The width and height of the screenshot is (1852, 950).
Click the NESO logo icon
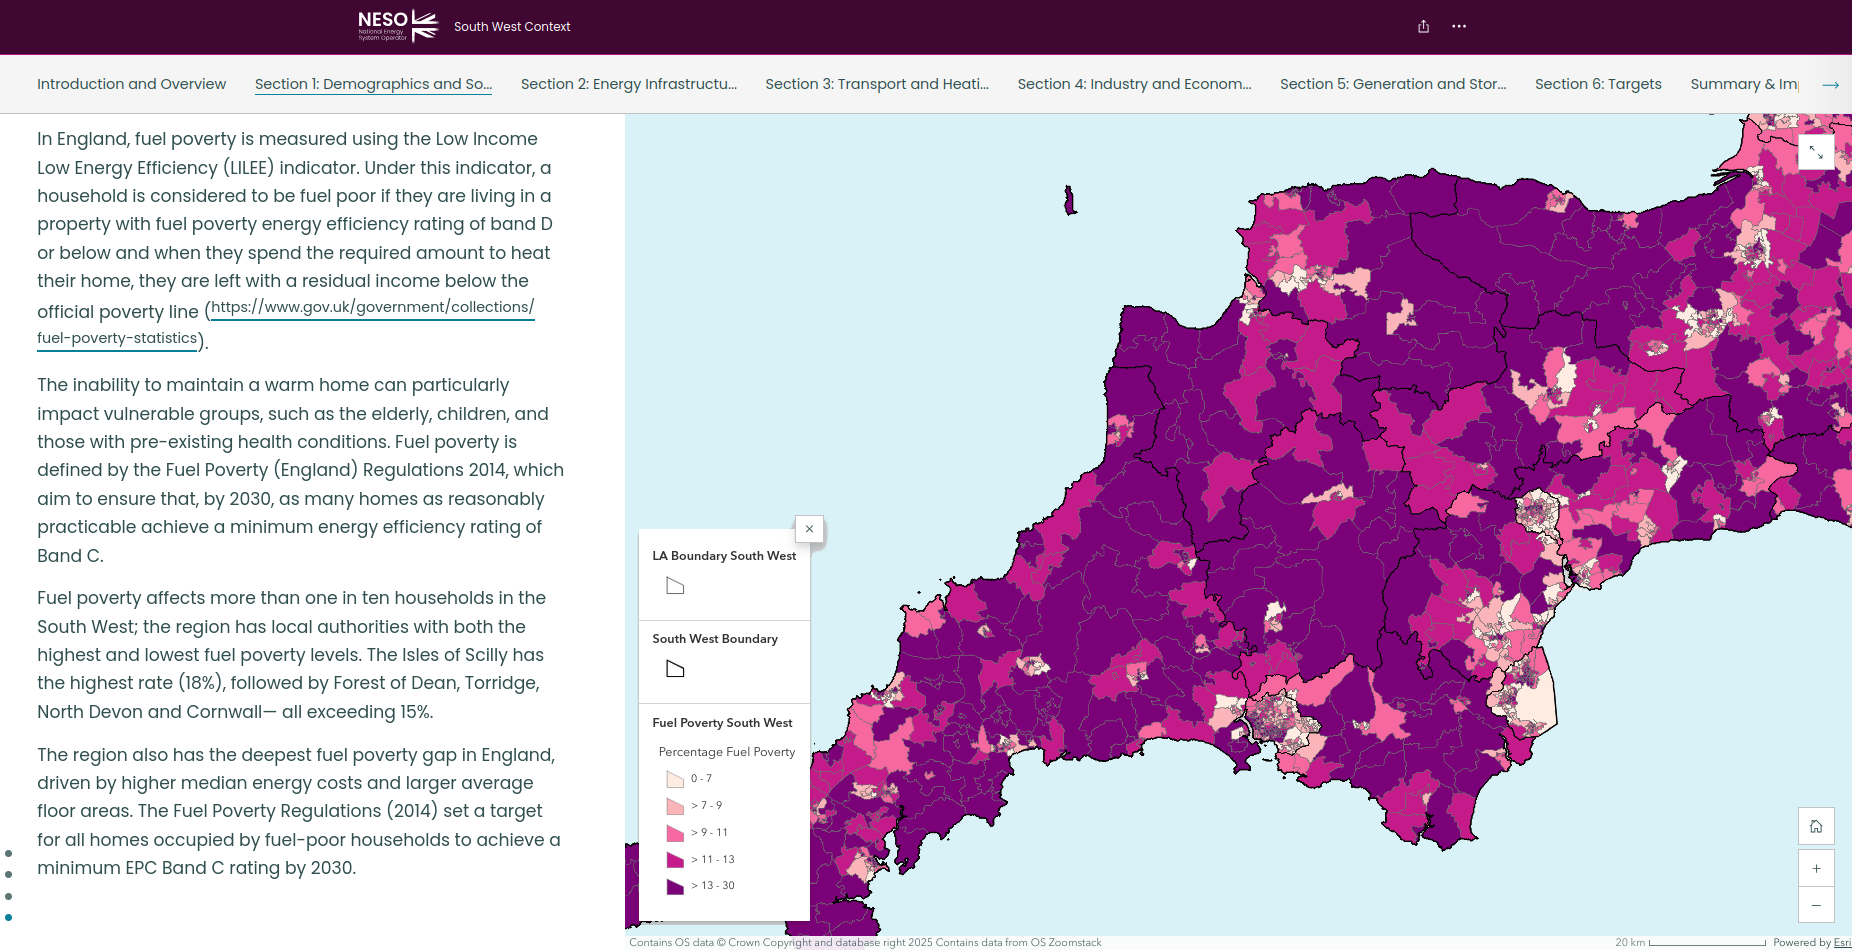[x=398, y=26]
